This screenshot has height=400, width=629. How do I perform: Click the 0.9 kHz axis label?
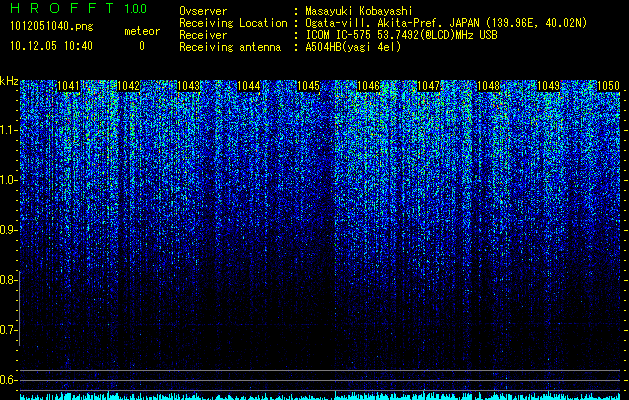(x=8, y=230)
